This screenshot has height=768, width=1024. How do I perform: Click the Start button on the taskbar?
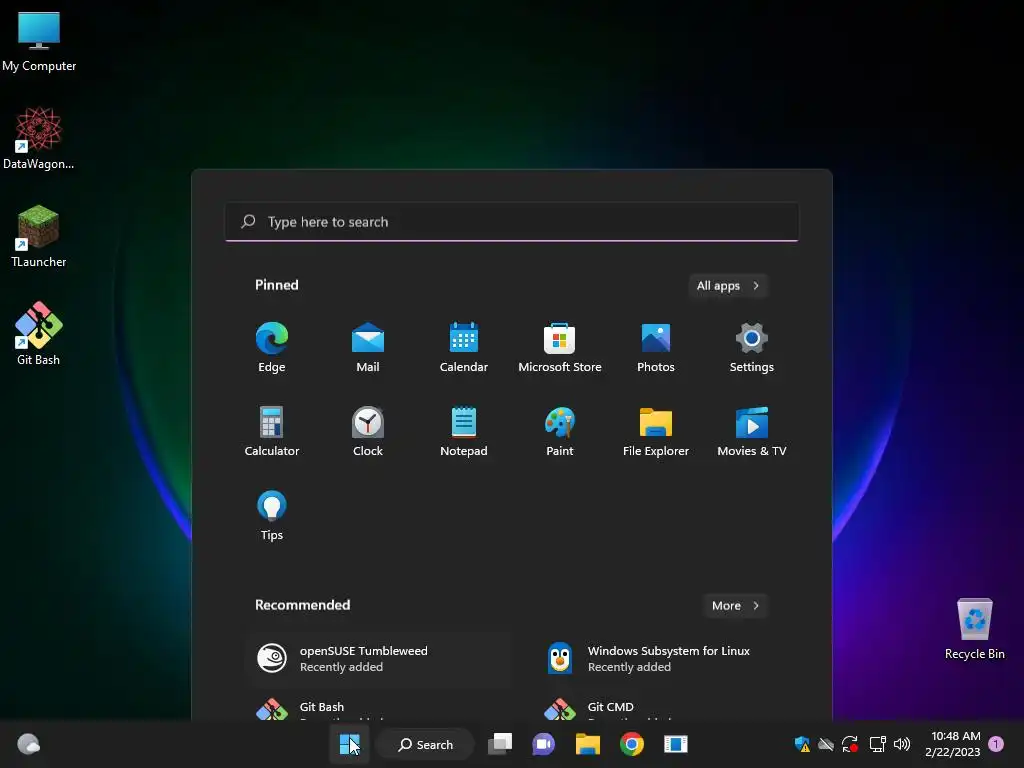click(349, 744)
